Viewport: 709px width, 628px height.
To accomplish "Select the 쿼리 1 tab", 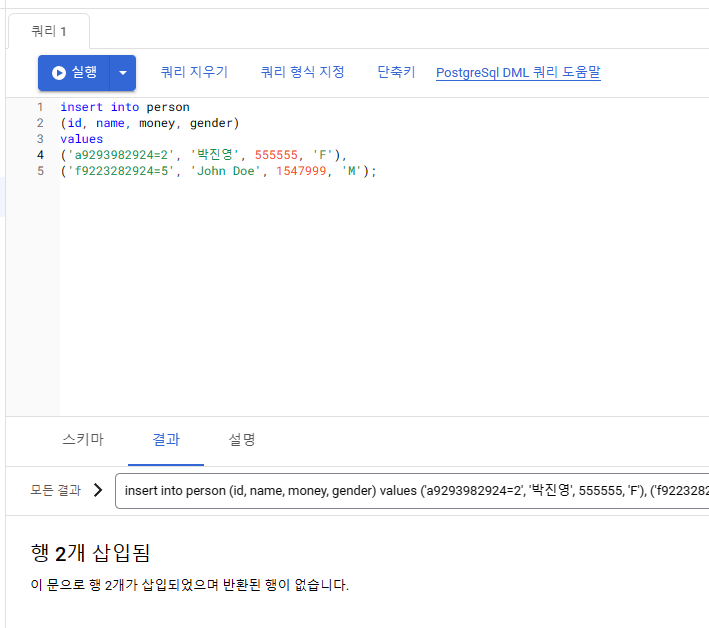I will pyautogui.click(x=48, y=31).
